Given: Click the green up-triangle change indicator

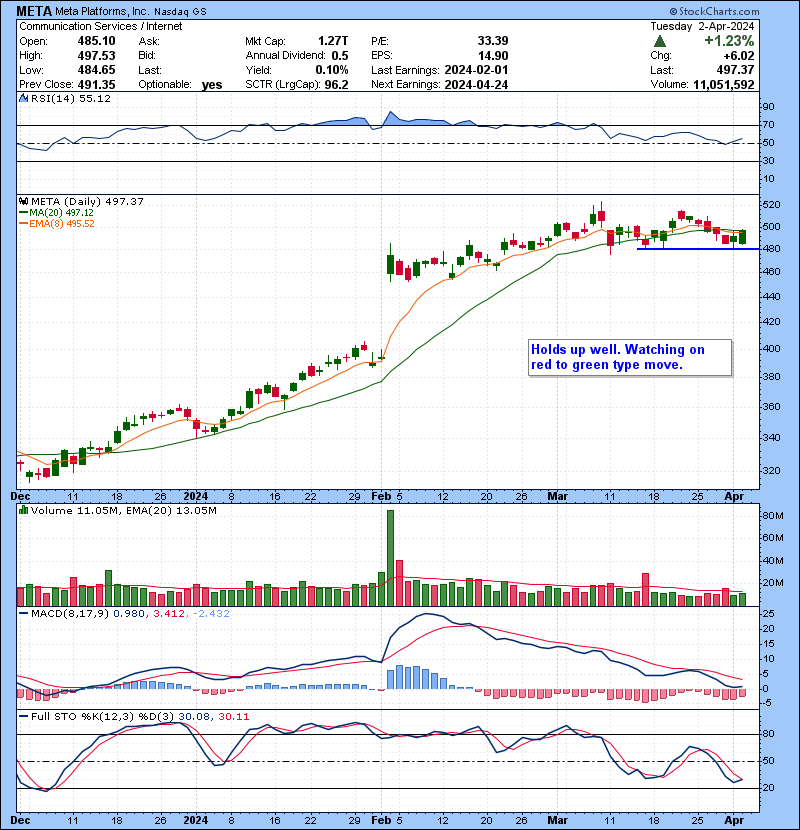Looking at the screenshot, I should point(659,41).
